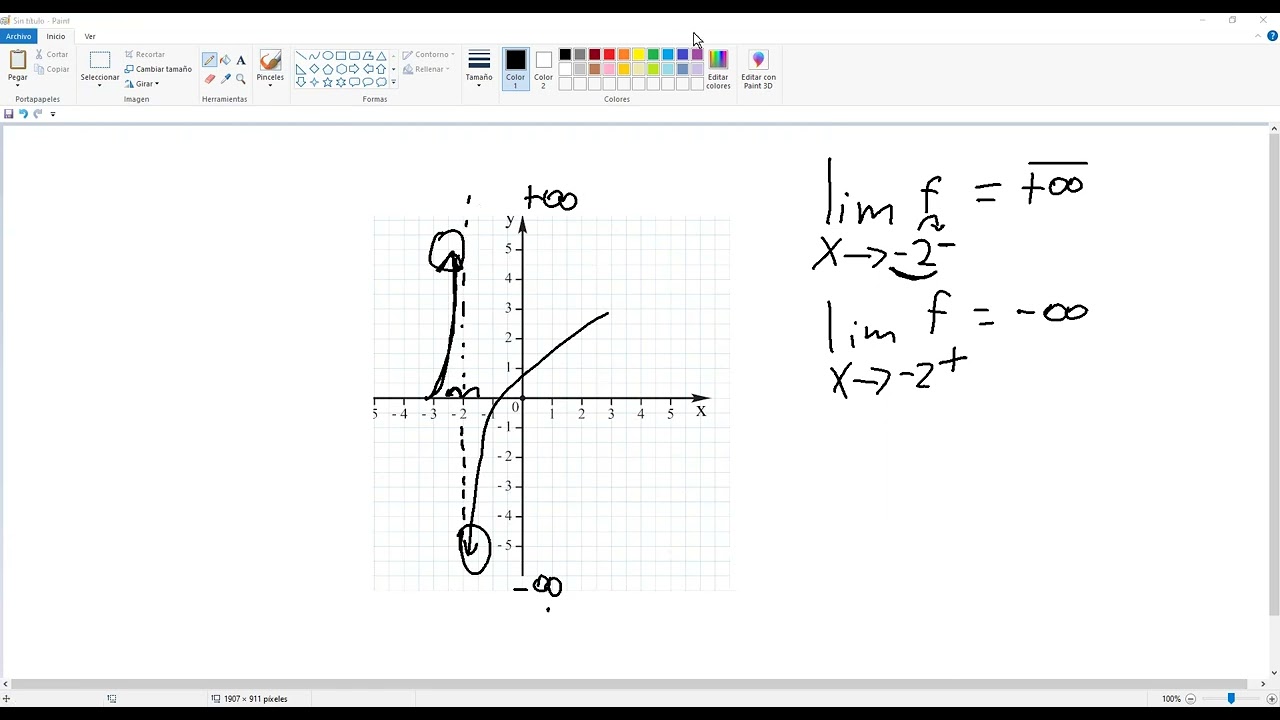This screenshot has width=1280, height=720.
Task: Click the Copiar button
Action: pyautogui.click(x=52, y=69)
